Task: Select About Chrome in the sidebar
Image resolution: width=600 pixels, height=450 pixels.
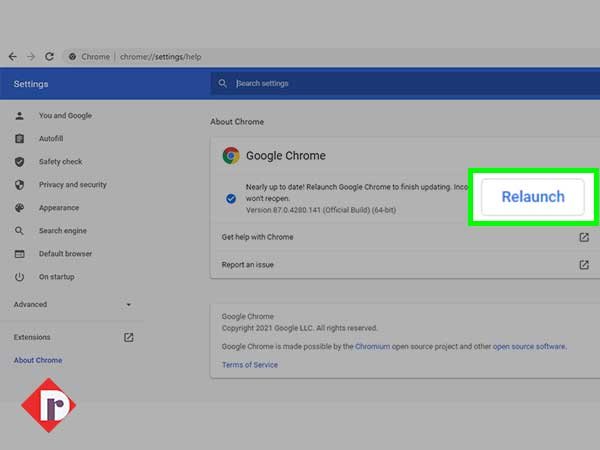Action: pos(38,360)
